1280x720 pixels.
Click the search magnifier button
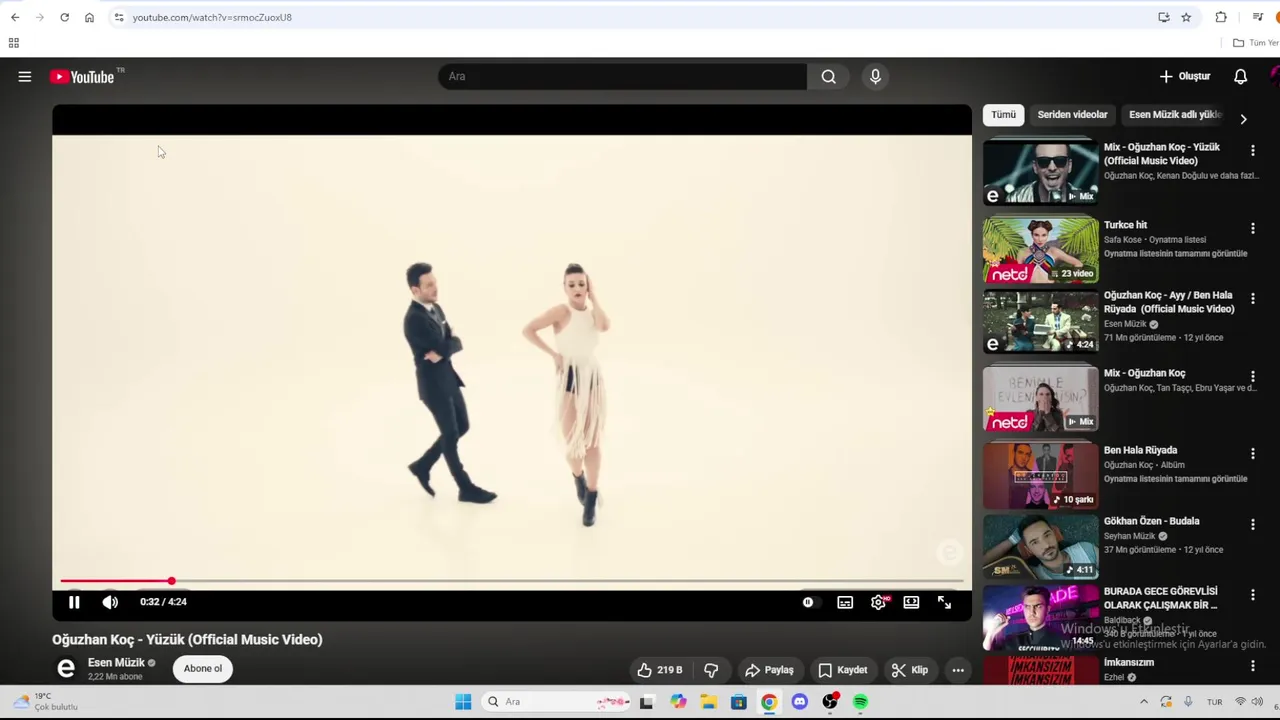pos(828,77)
